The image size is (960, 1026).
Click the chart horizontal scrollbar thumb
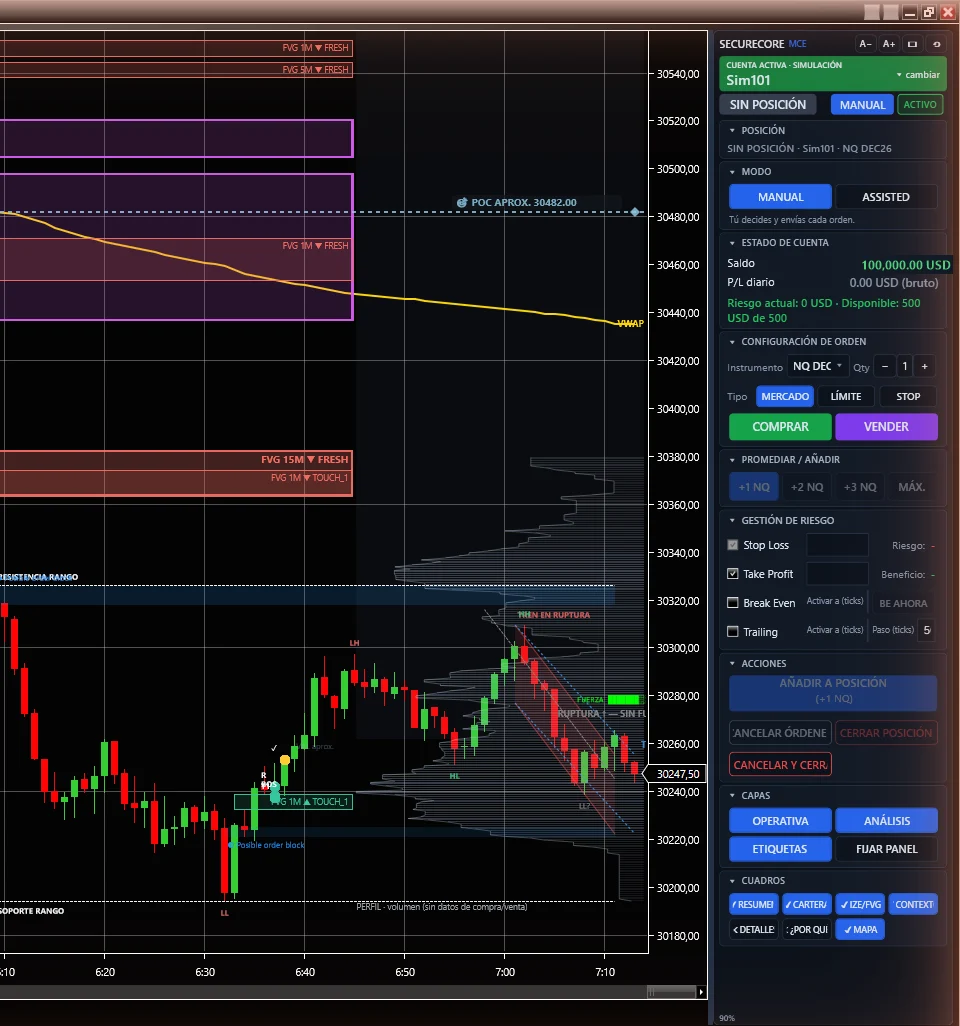pos(671,992)
